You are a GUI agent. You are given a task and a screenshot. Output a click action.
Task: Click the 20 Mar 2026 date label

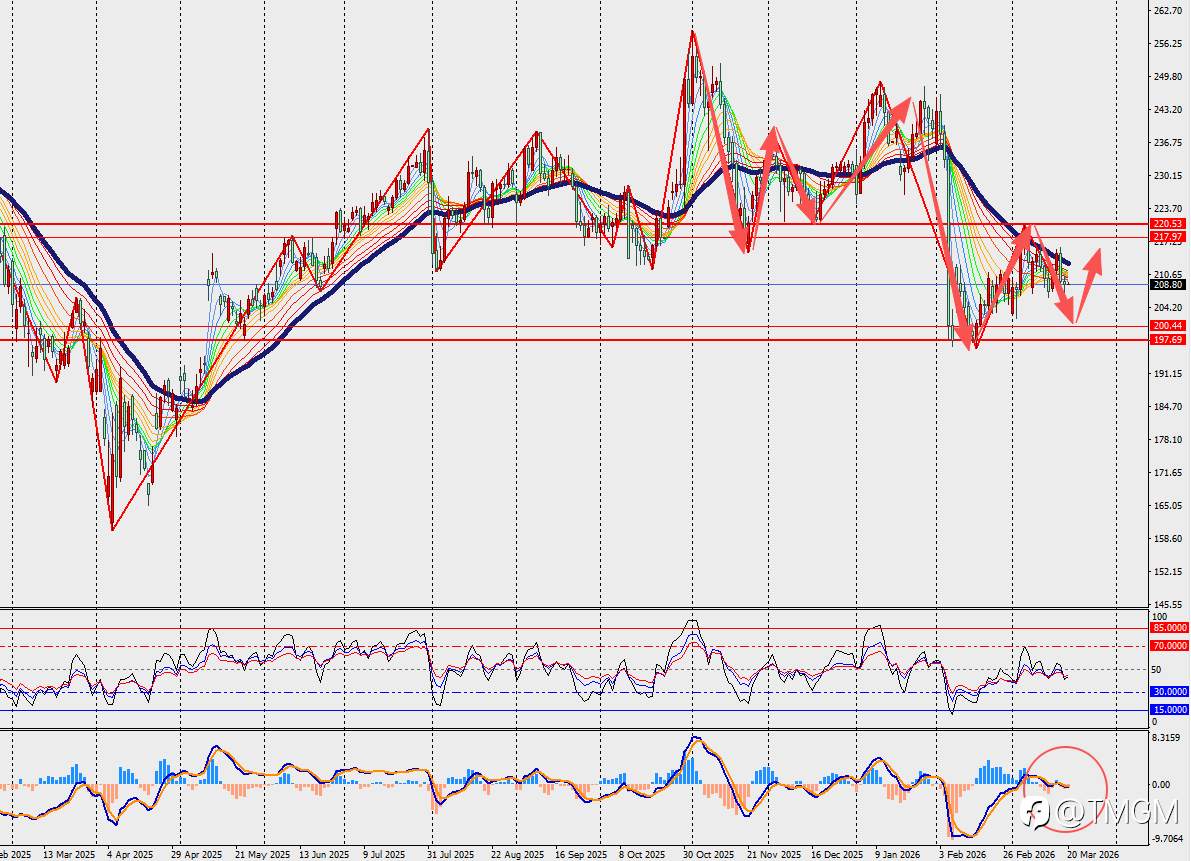click(x=1092, y=854)
